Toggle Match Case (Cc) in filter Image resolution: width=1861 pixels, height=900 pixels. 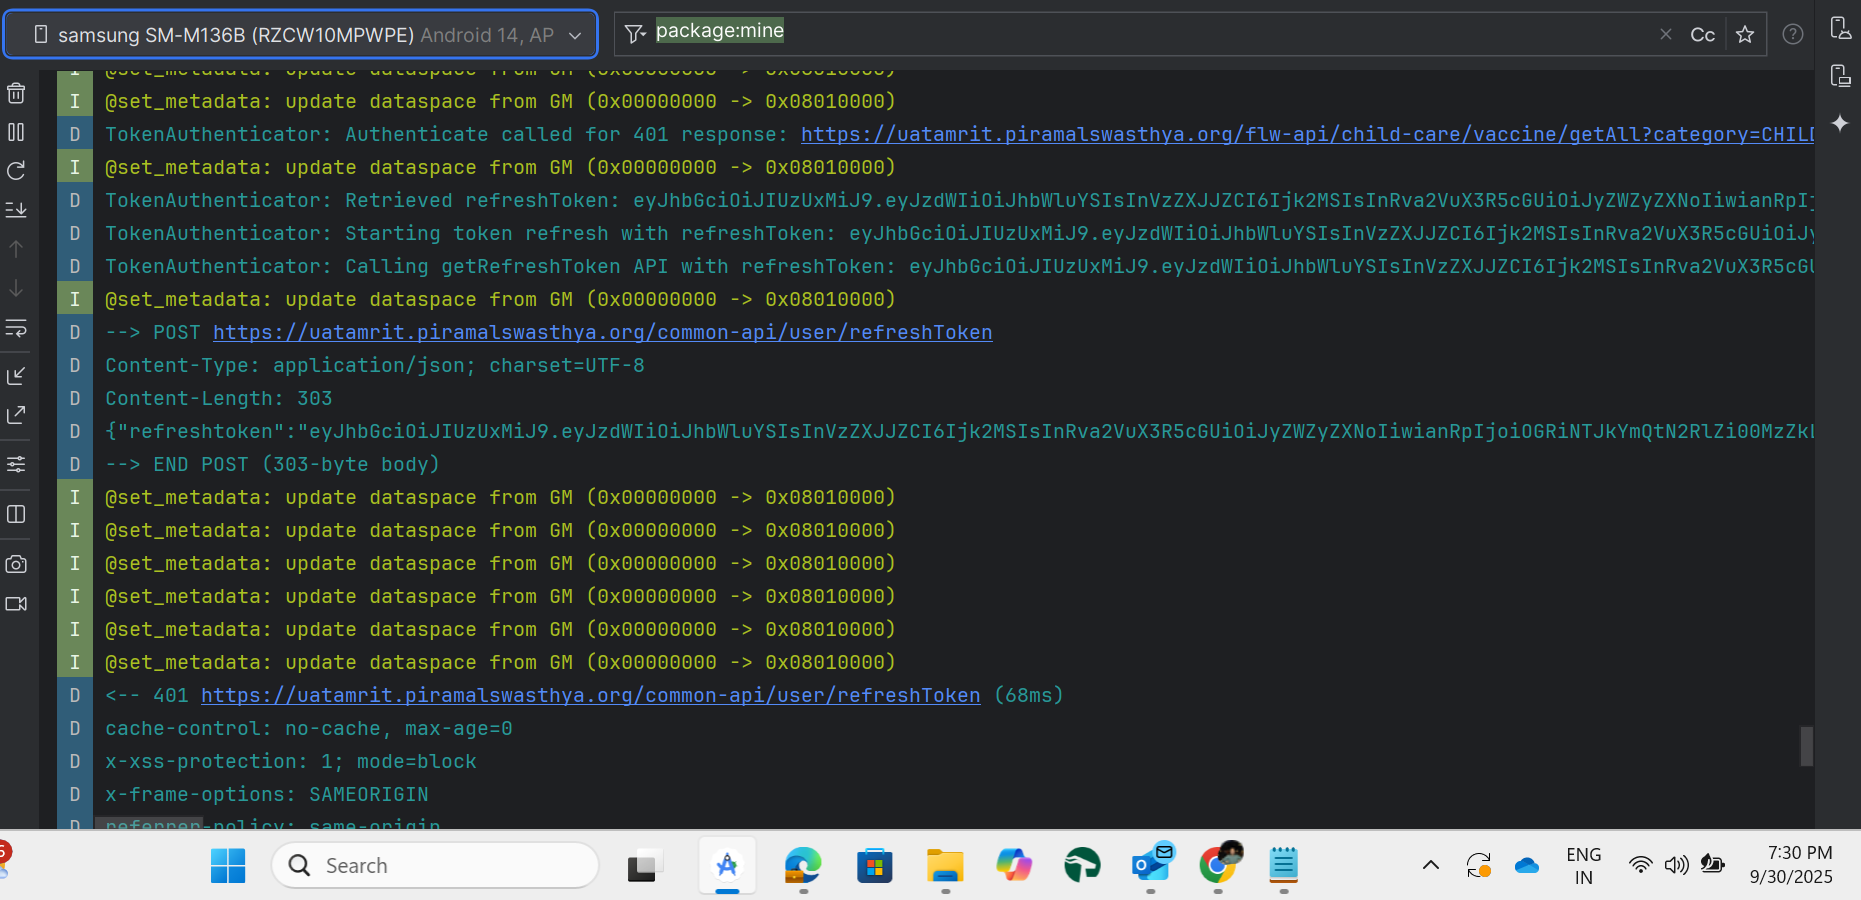(x=1702, y=35)
